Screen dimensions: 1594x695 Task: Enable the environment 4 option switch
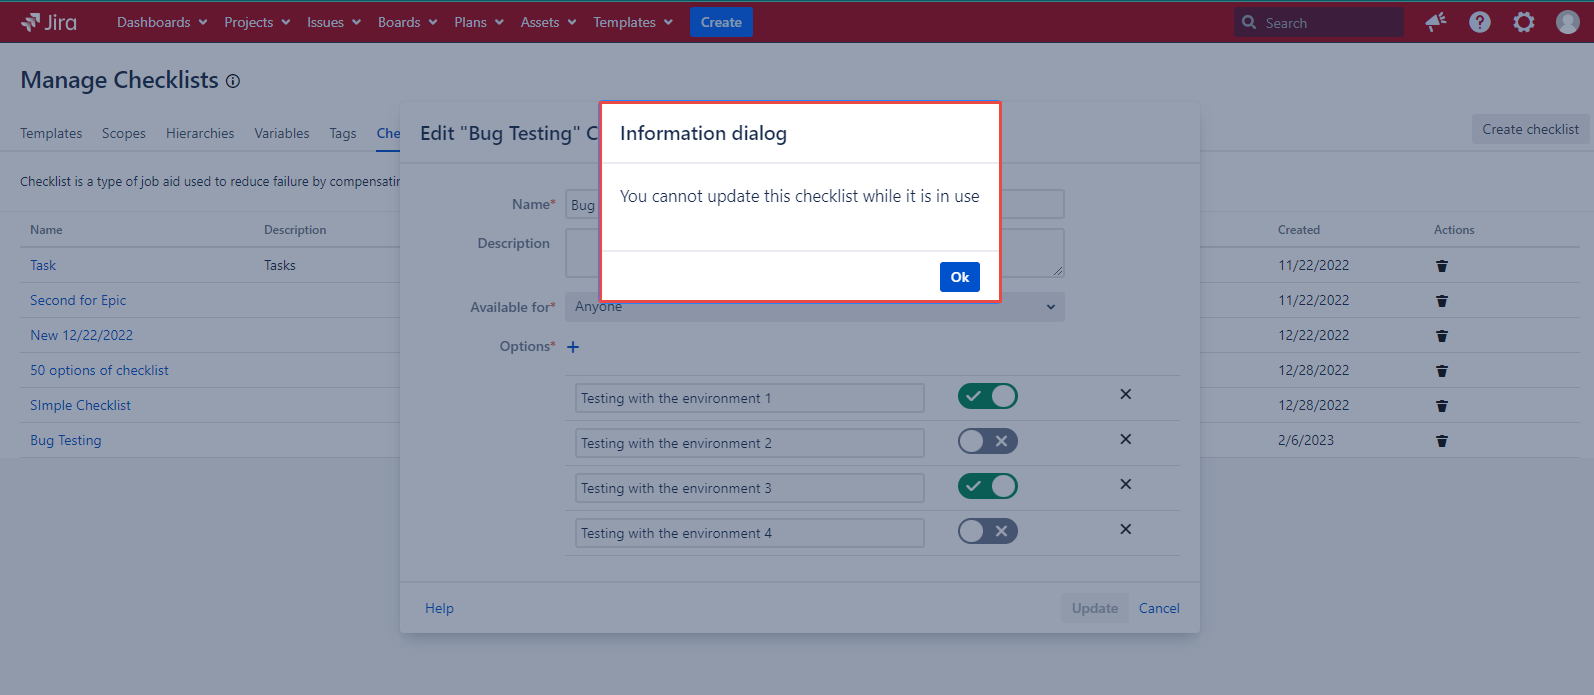coord(987,531)
